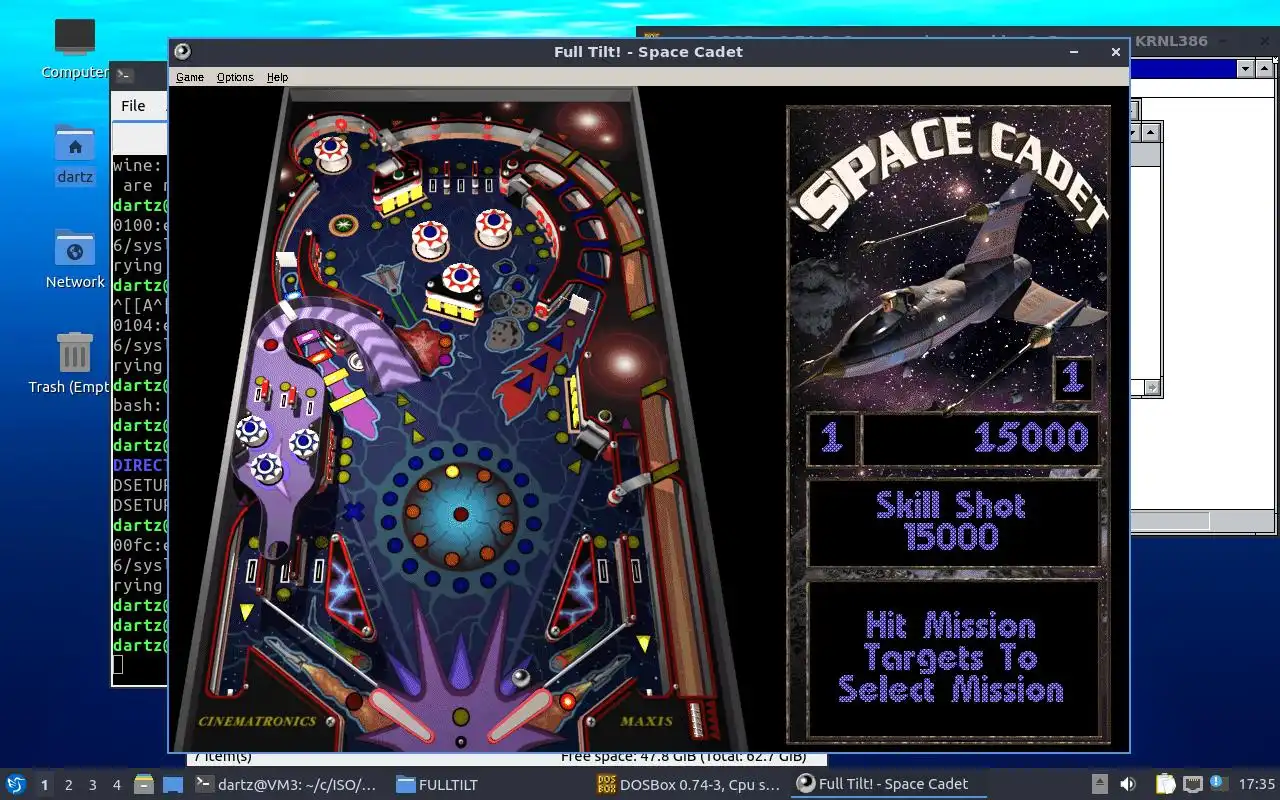Viewport: 1280px width, 800px height.
Task: Click the Hit Mission Targets To Select Mission message
Action: point(950,658)
